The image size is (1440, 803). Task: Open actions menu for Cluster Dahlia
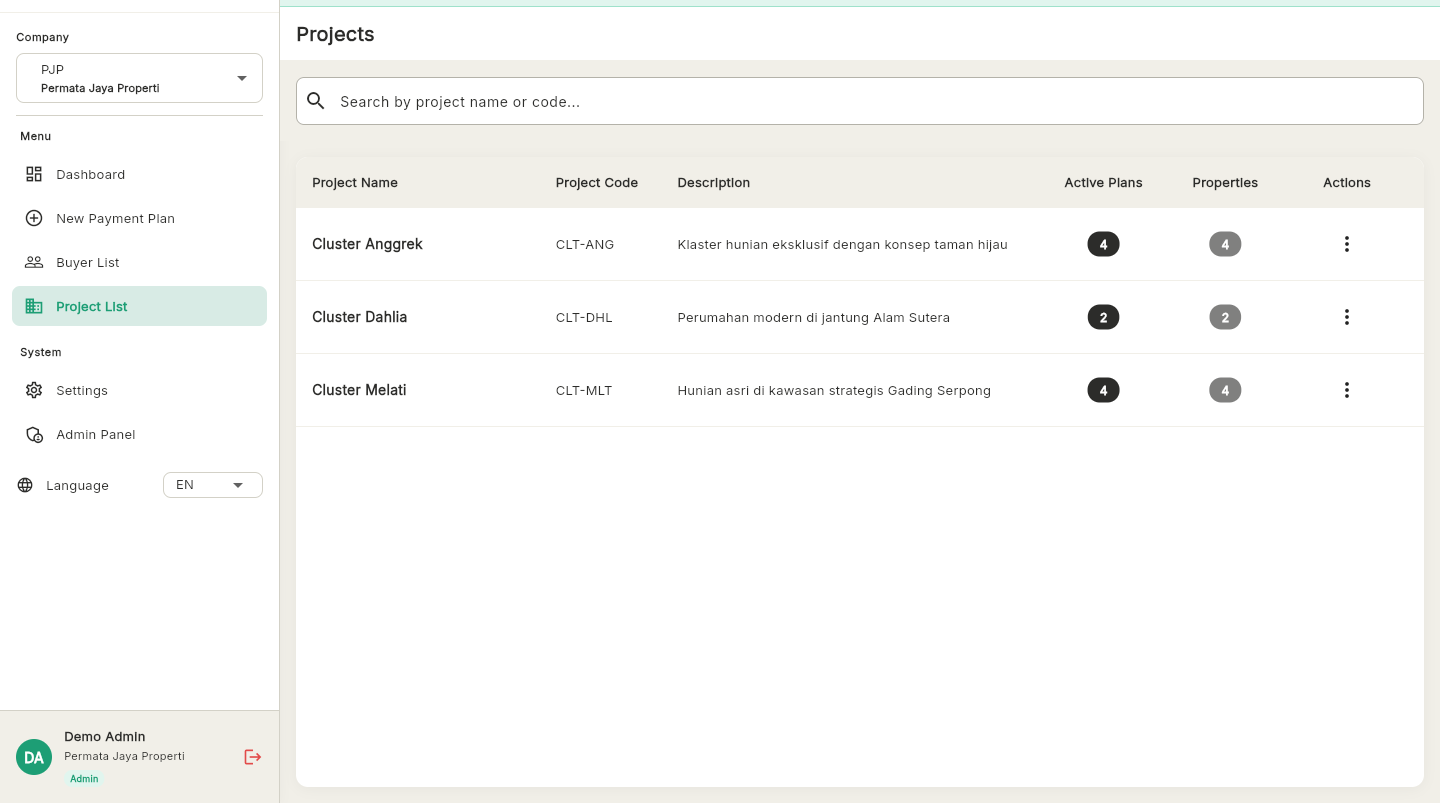1347,317
